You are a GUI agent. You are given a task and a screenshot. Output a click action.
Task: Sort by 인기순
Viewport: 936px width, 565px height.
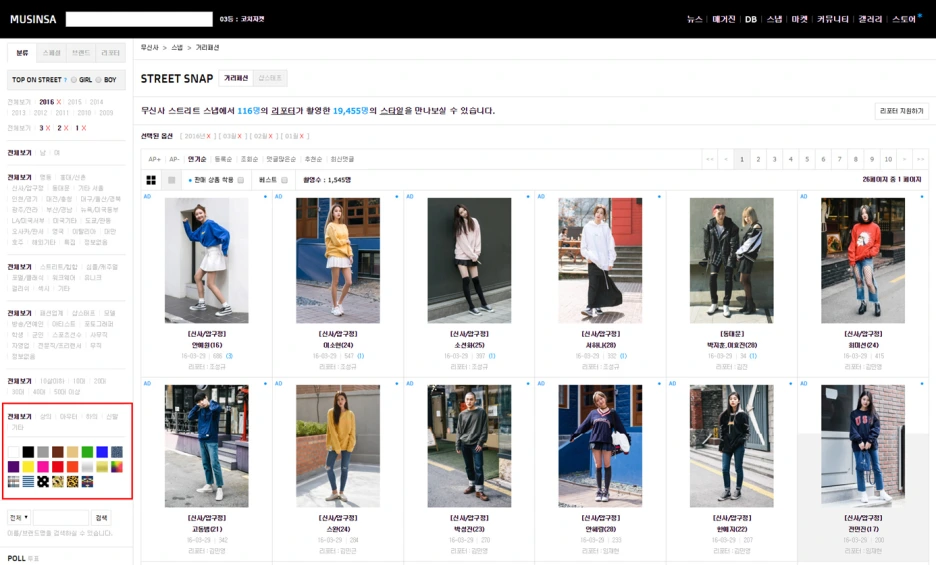click(x=197, y=159)
